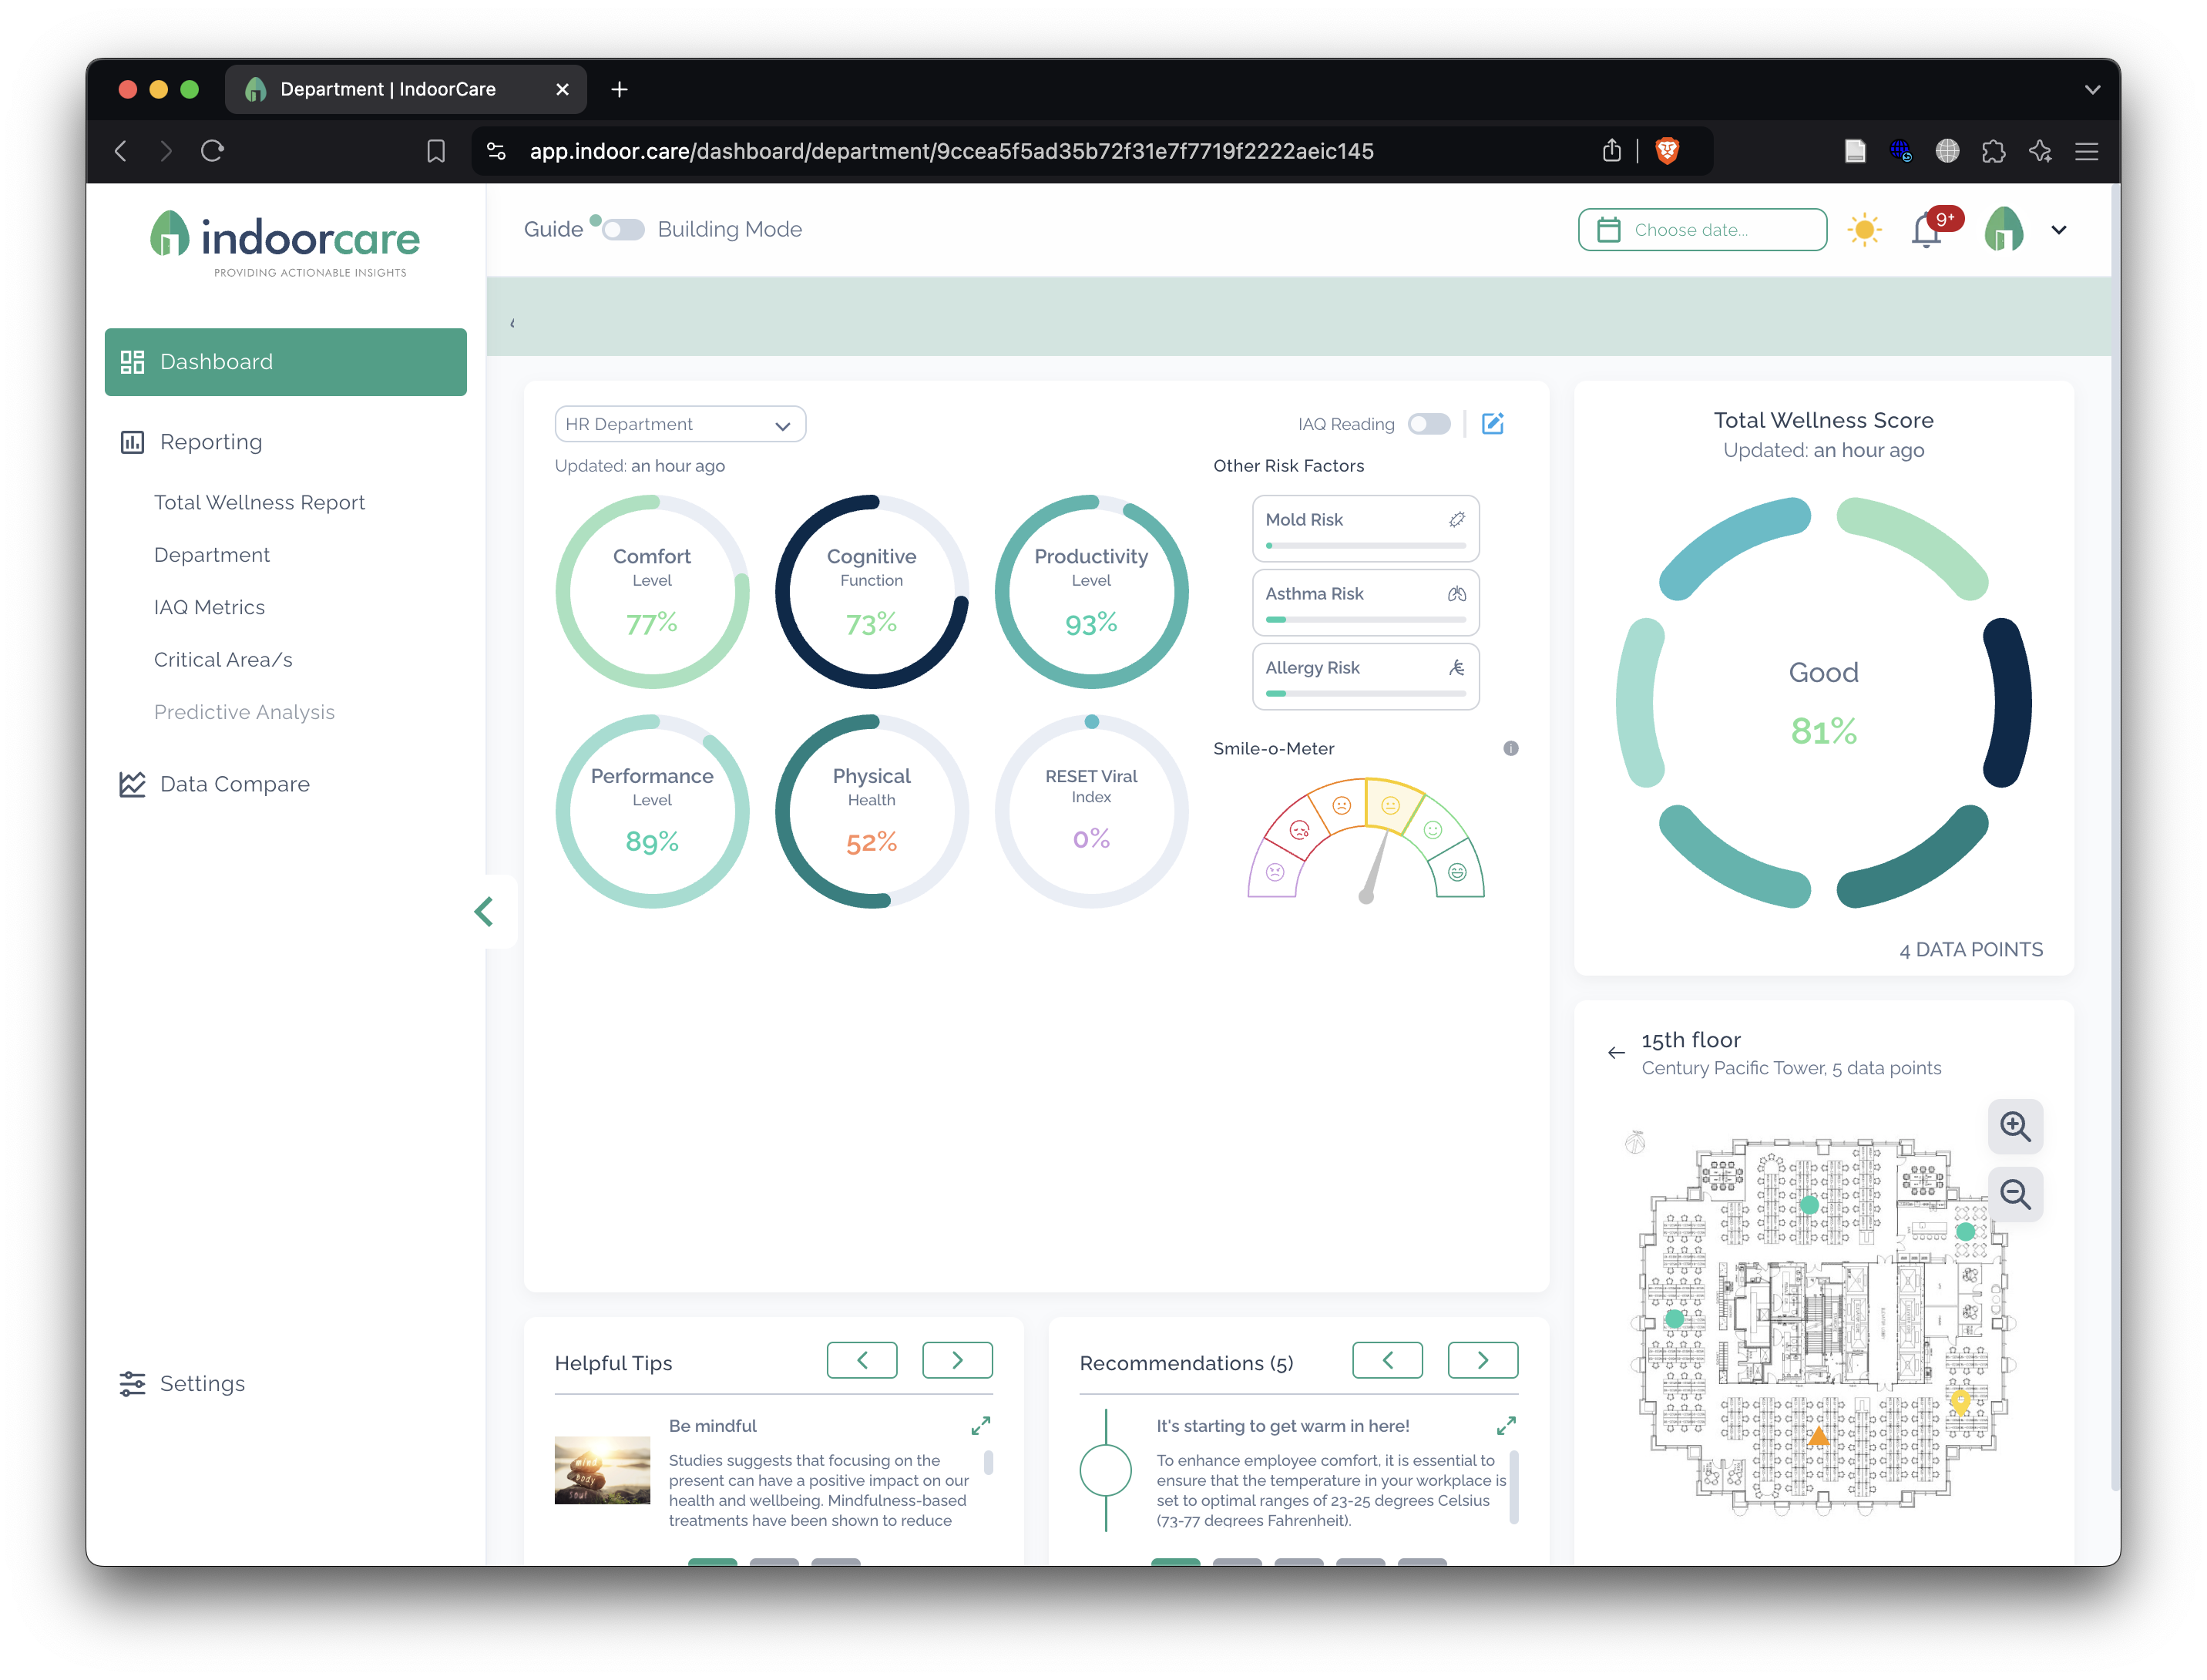
Task: Click back arrow next to 15th floor
Action: click(x=1616, y=1053)
